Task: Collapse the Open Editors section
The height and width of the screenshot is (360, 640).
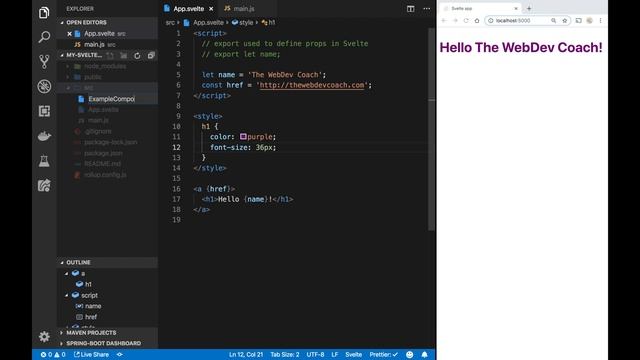Action: click(62, 23)
